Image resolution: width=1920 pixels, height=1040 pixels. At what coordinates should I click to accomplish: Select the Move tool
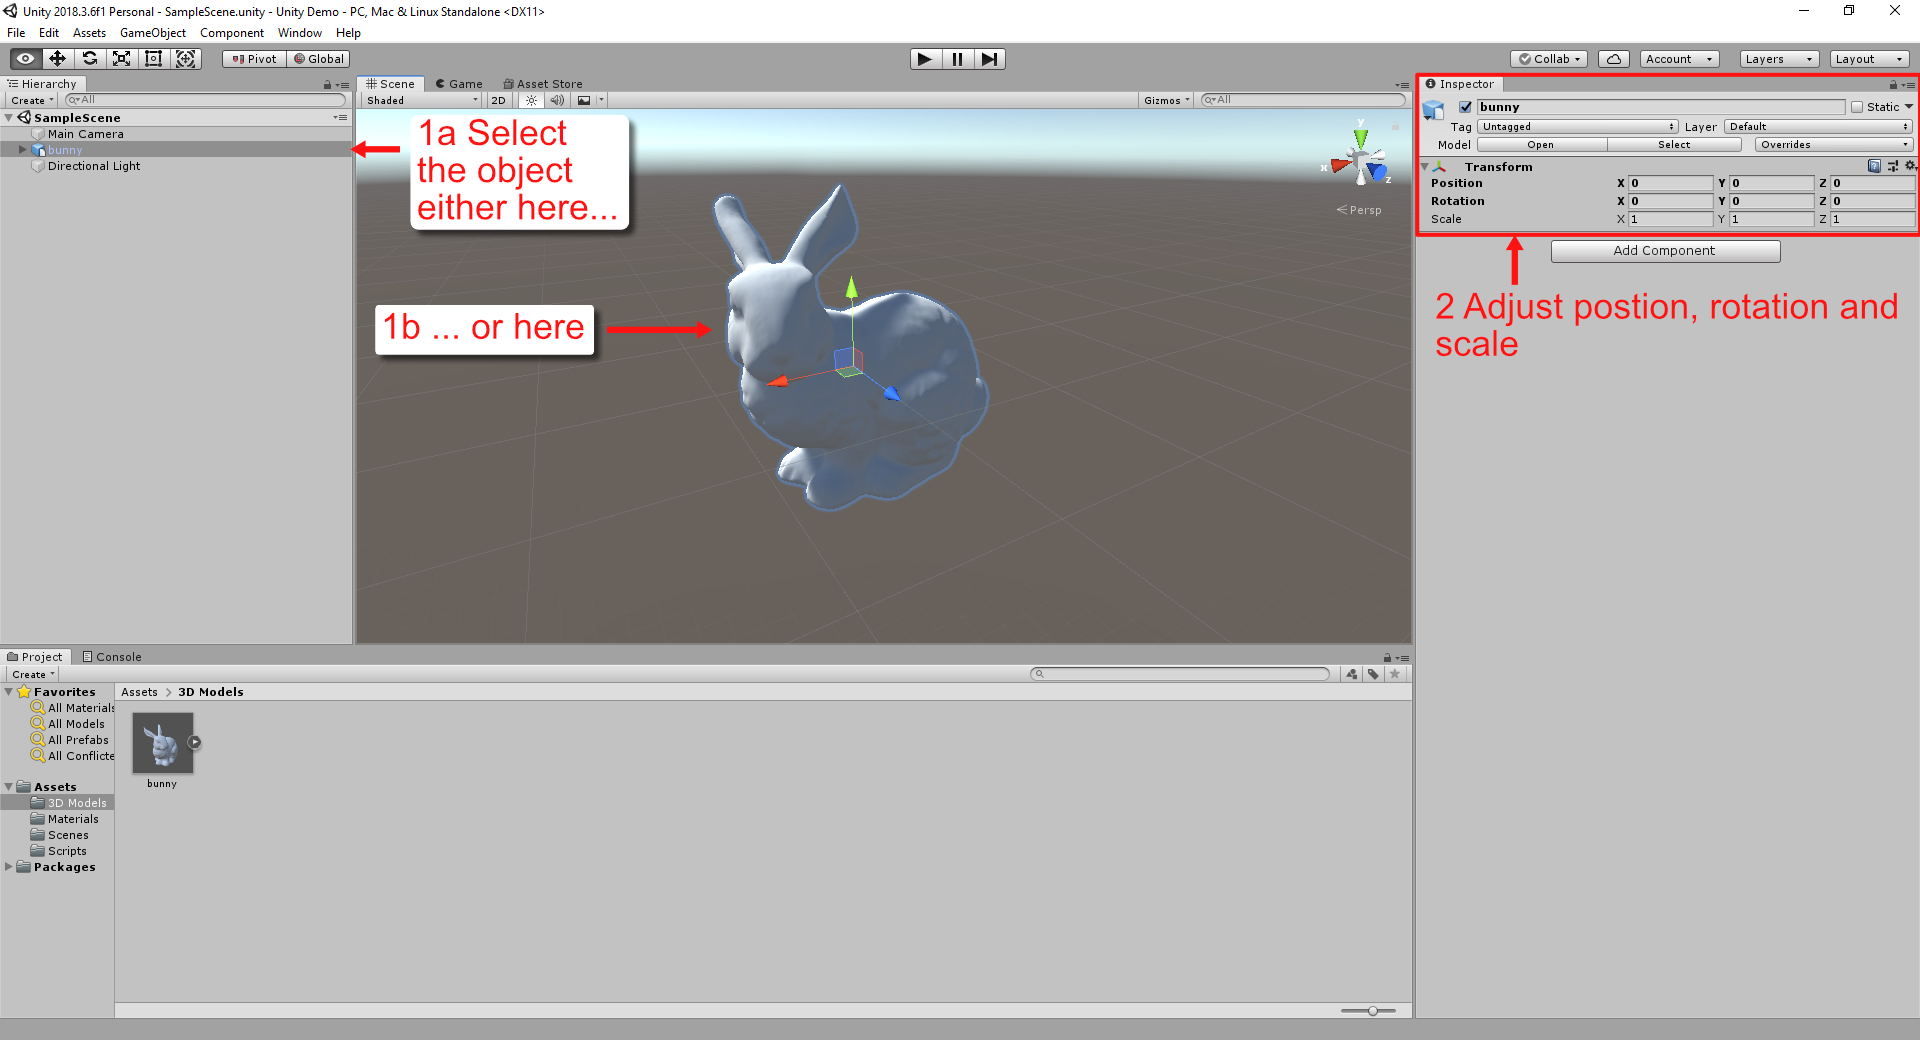[58, 59]
